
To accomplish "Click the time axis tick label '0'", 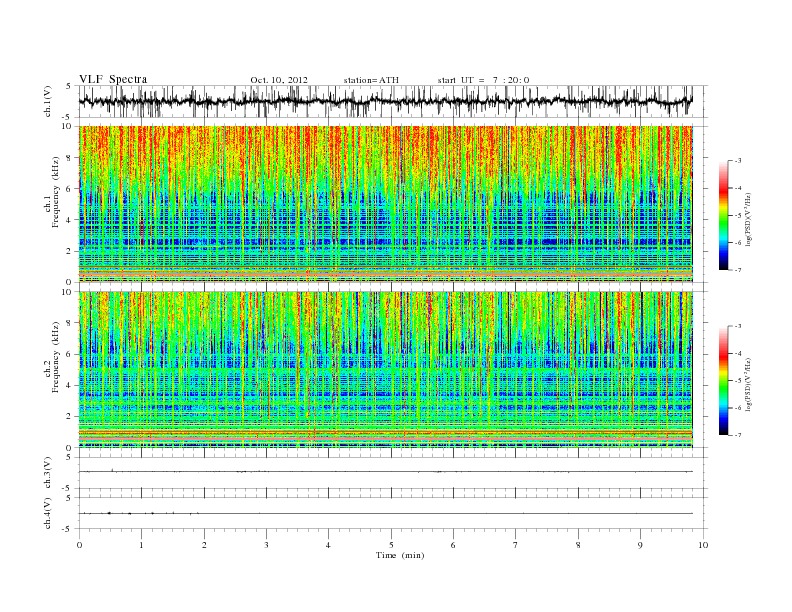I will [x=79, y=545].
